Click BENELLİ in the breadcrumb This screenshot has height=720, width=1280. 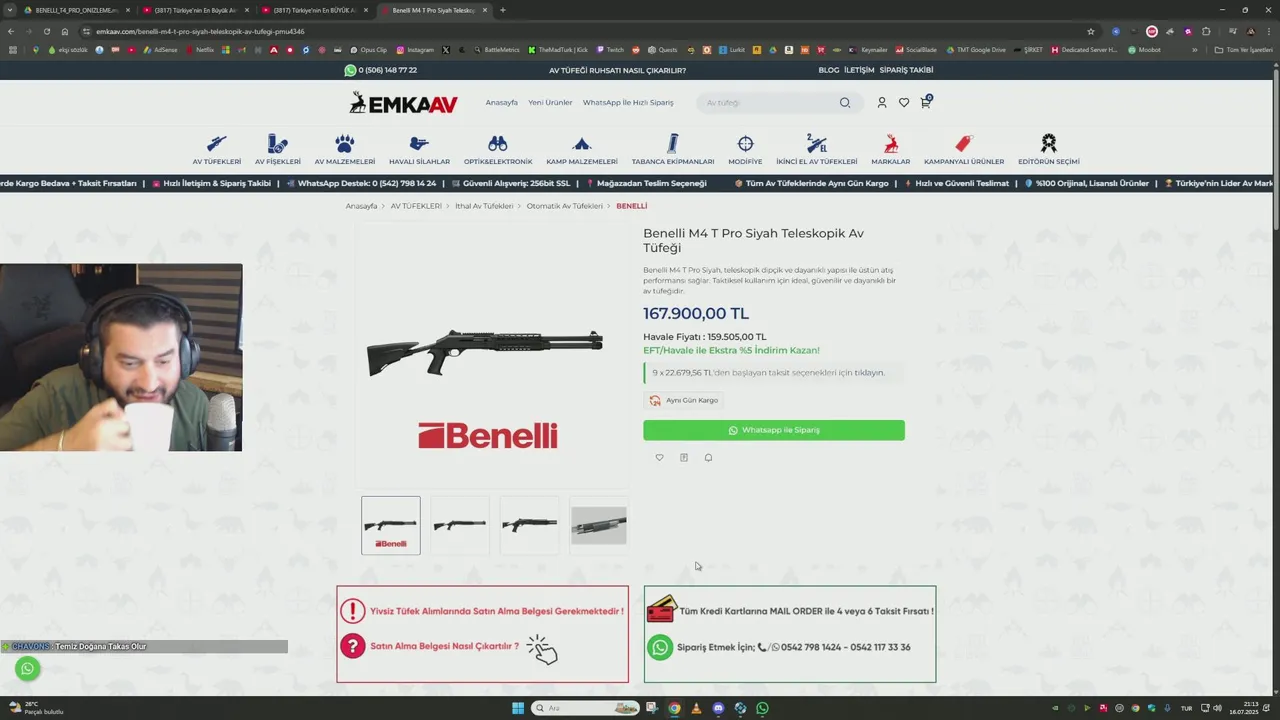coord(632,206)
